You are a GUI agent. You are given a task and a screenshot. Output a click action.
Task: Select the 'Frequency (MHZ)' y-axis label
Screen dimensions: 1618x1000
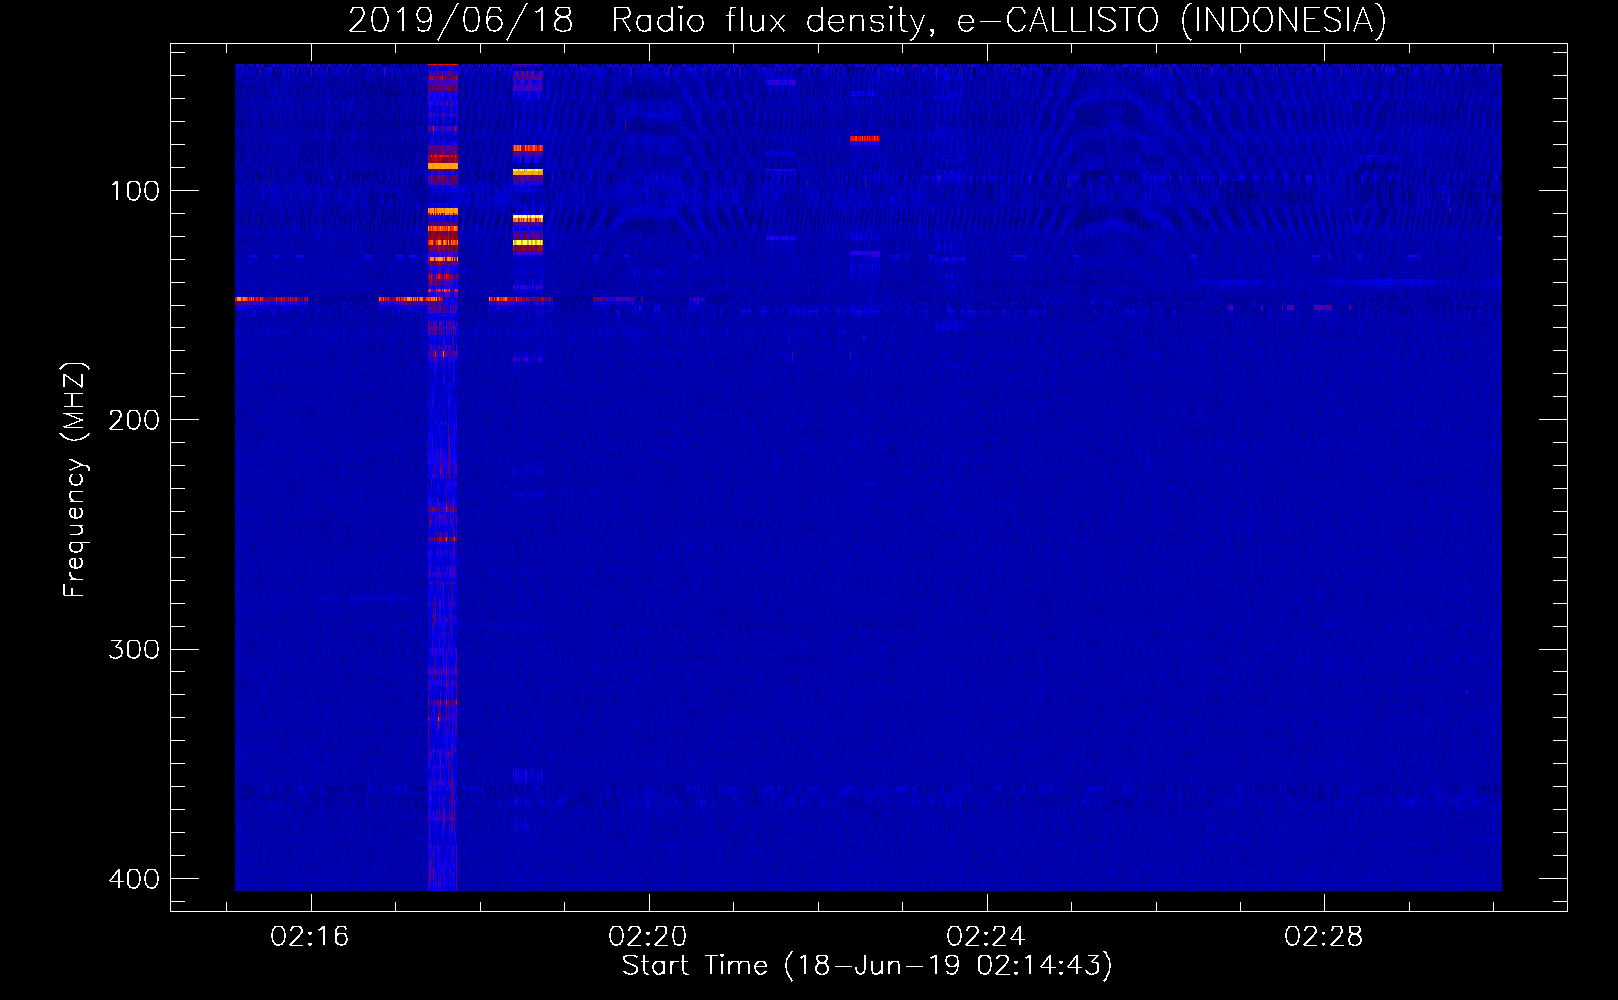75,480
